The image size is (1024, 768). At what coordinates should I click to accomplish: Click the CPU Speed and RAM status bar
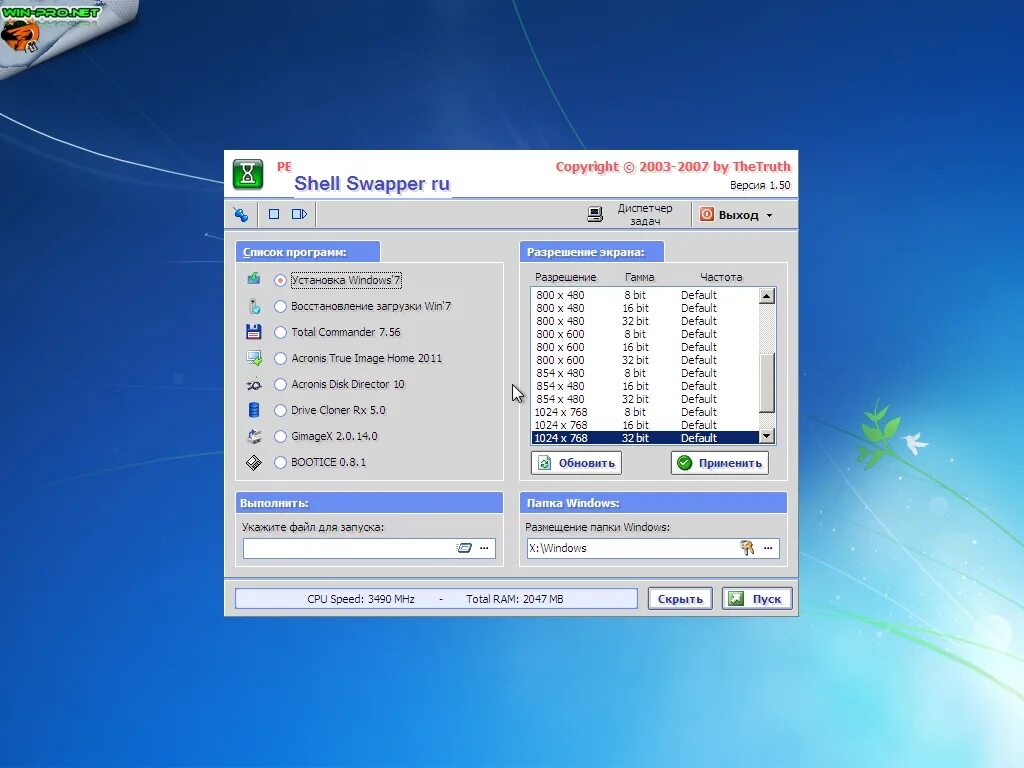(436, 599)
